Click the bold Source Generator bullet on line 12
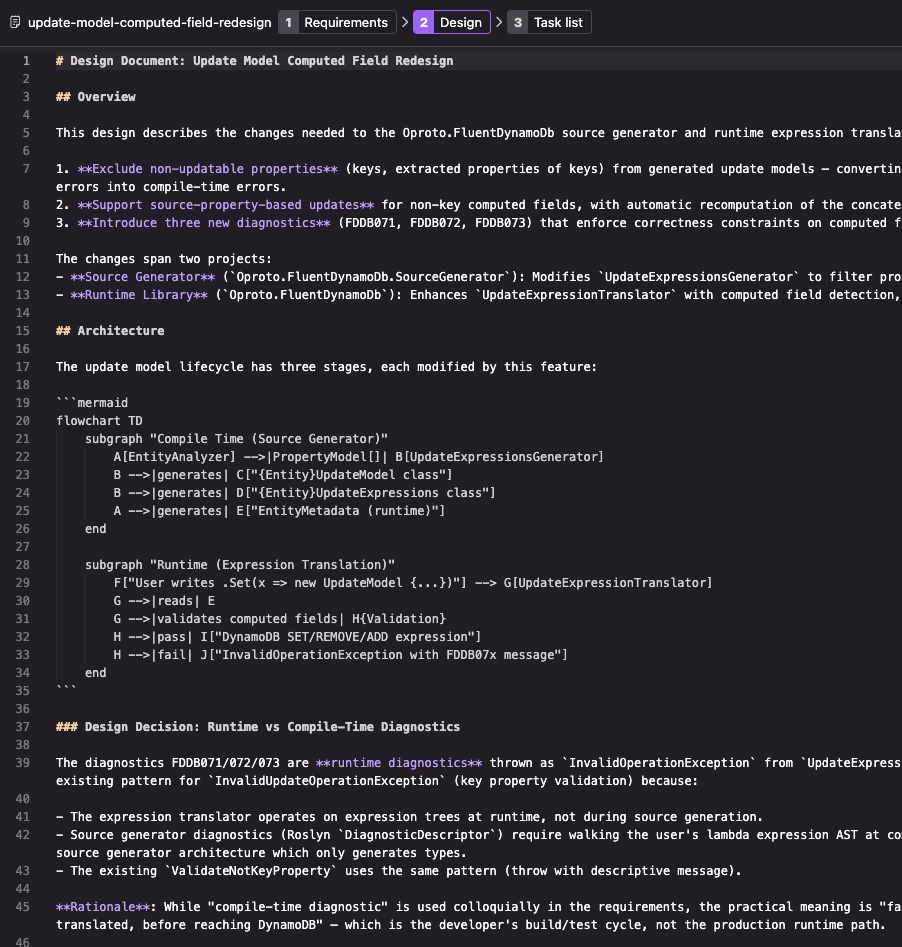Viewport: 902px width, 947px height. (143, 277)
